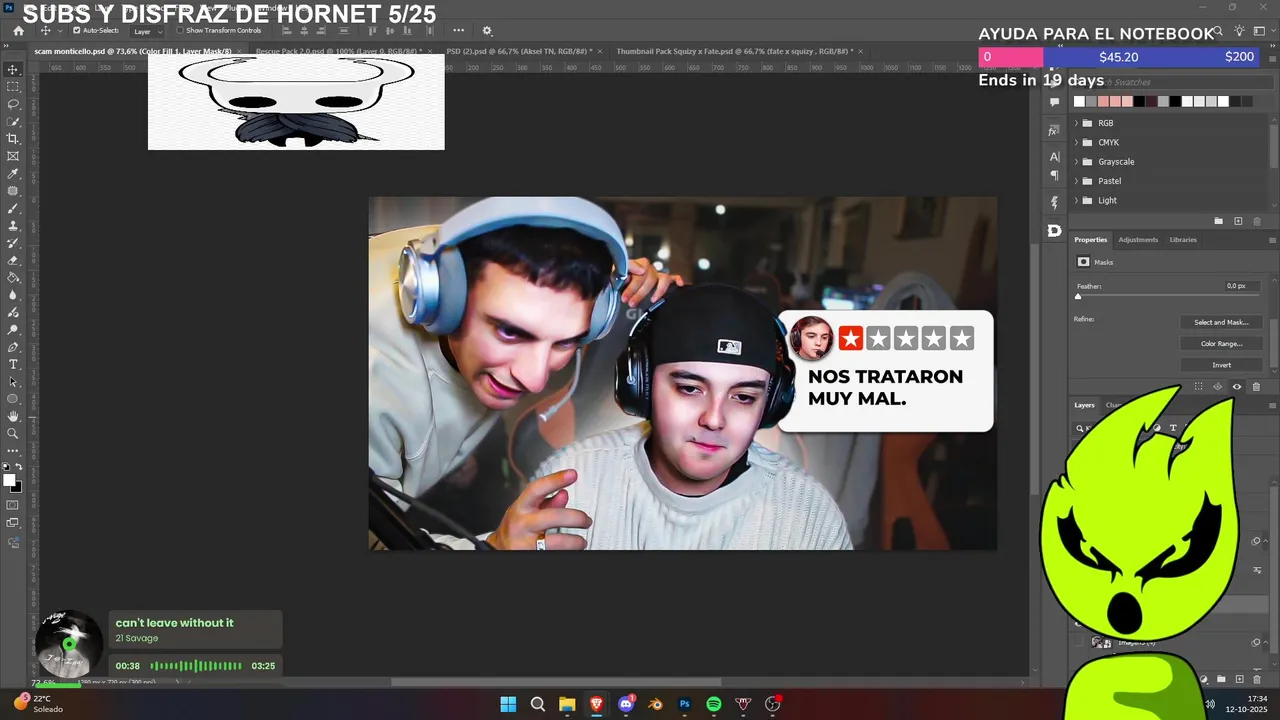Switch to Thumbnail Pack Squizy x Fate tab
Viewport: 1280px width, 720px height.
[x=737, y=51]
